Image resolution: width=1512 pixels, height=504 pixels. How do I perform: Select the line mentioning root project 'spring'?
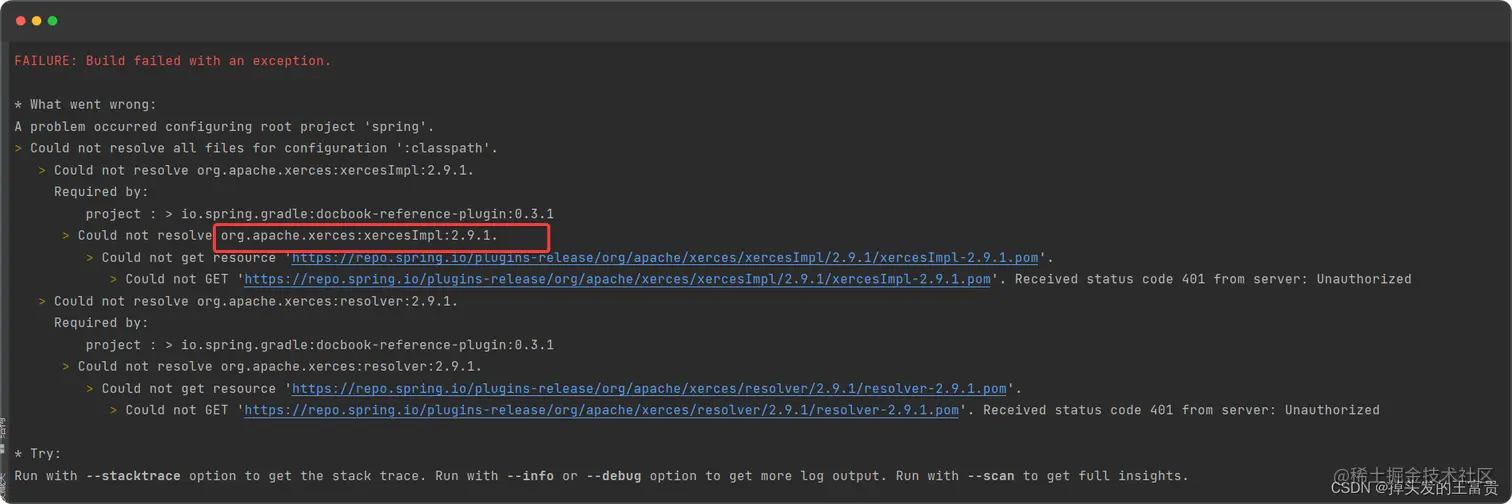pyautogui.click(x=224, y=127)
